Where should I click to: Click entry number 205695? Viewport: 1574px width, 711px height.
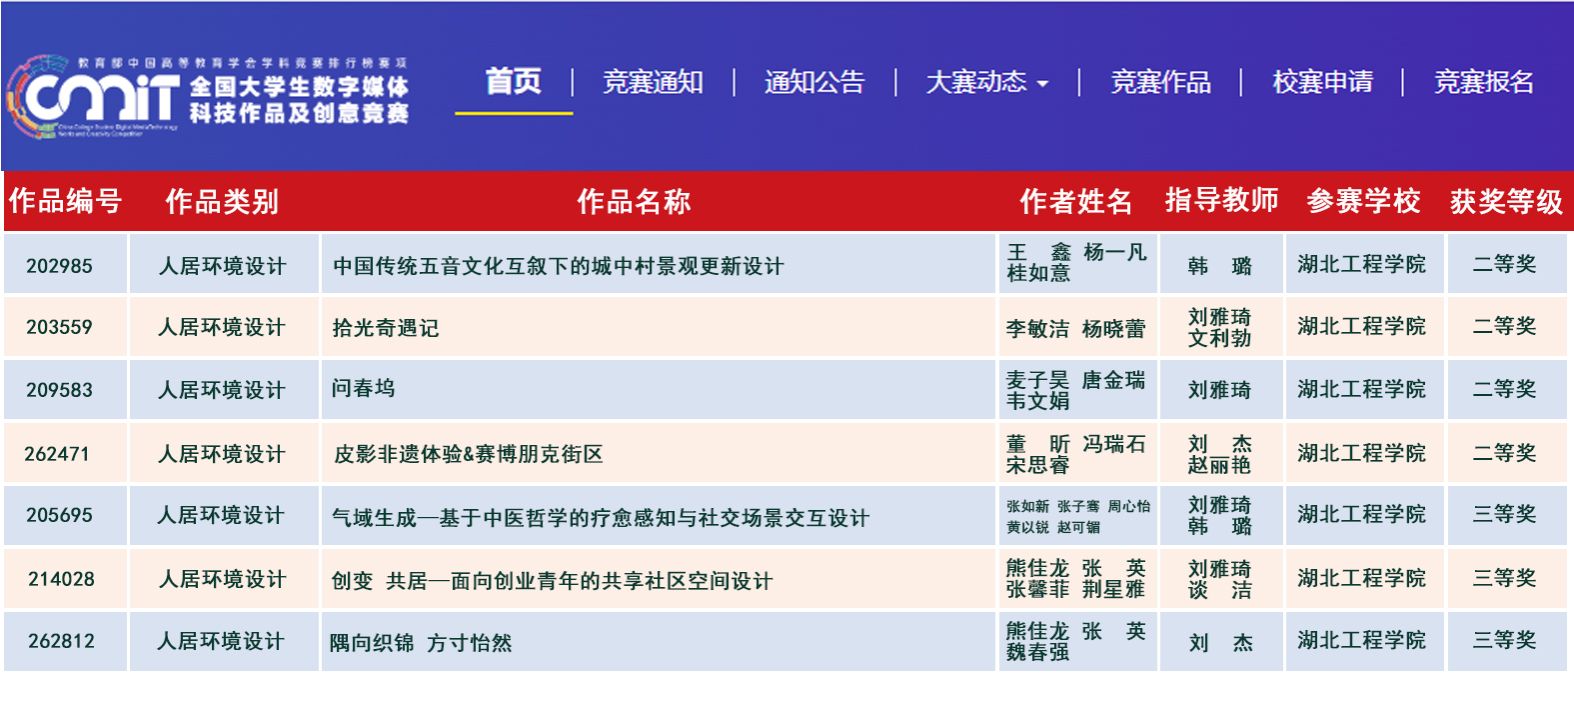pos(59,515)
